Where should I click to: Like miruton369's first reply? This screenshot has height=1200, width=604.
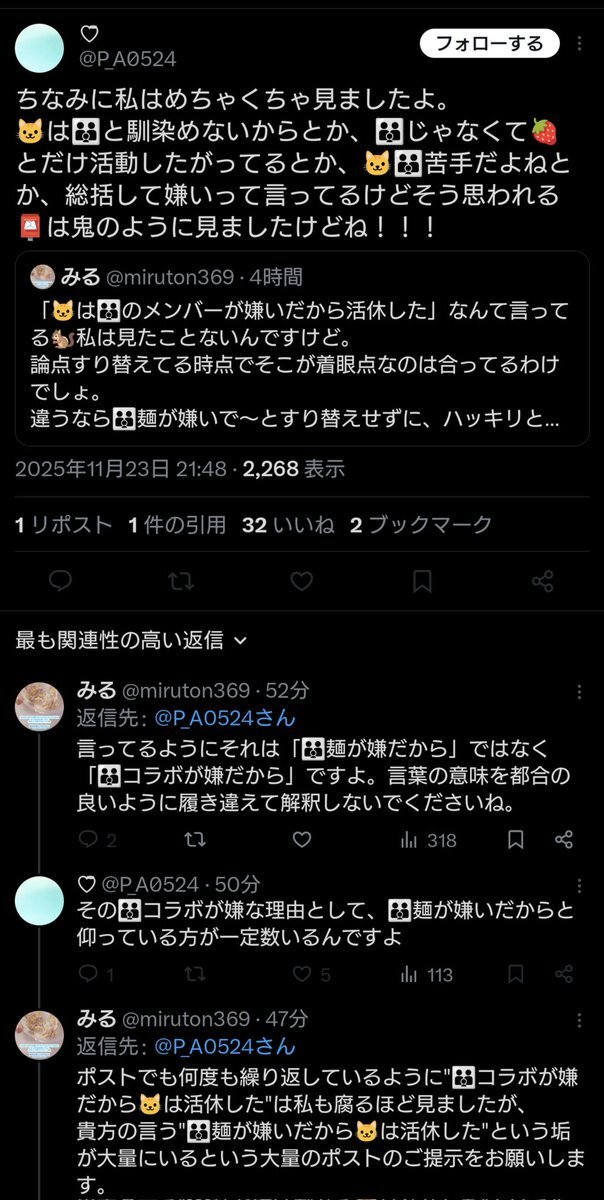301,840
